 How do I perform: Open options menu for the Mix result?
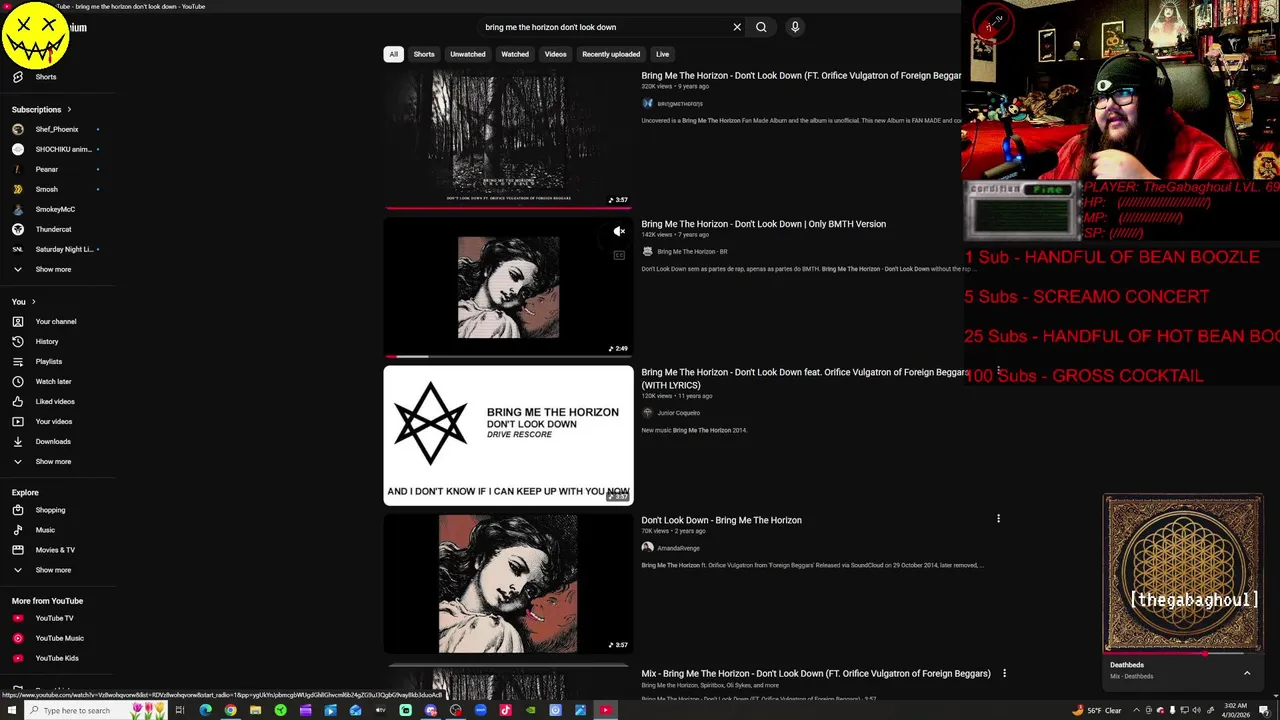[x=1004, y=673]
